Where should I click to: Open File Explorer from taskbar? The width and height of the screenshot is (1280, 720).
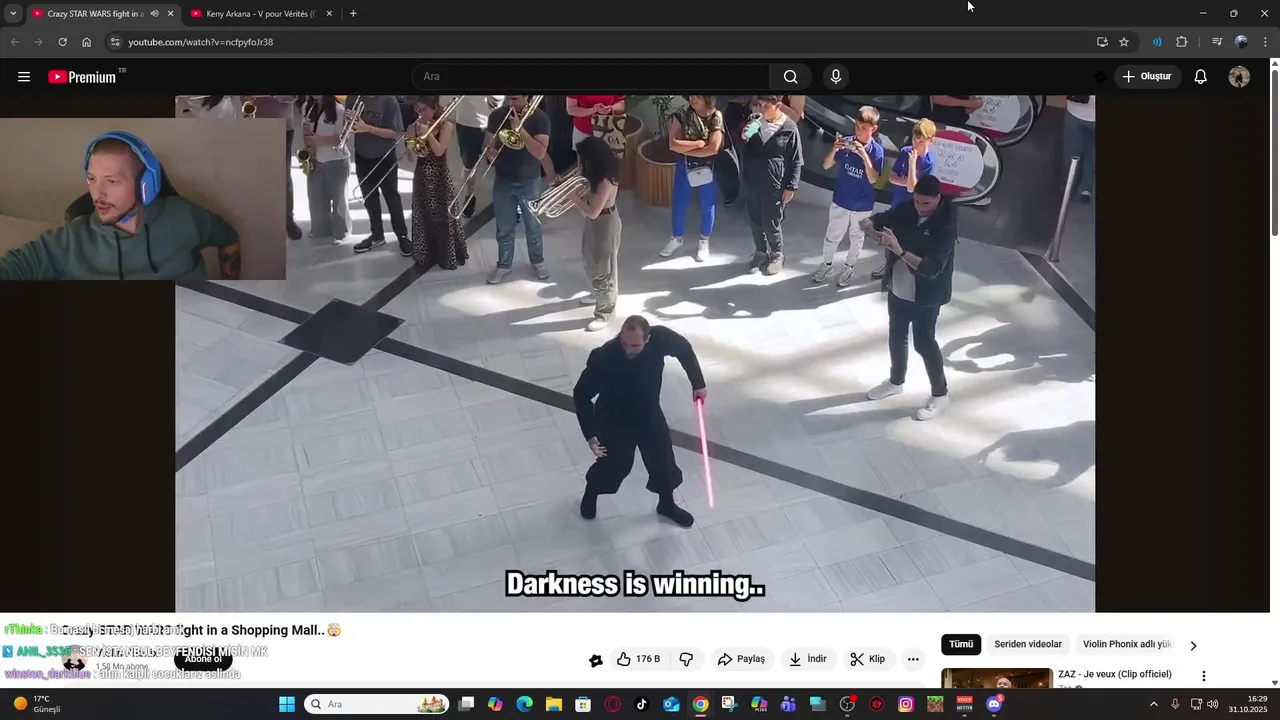click(x=554, y=704)
